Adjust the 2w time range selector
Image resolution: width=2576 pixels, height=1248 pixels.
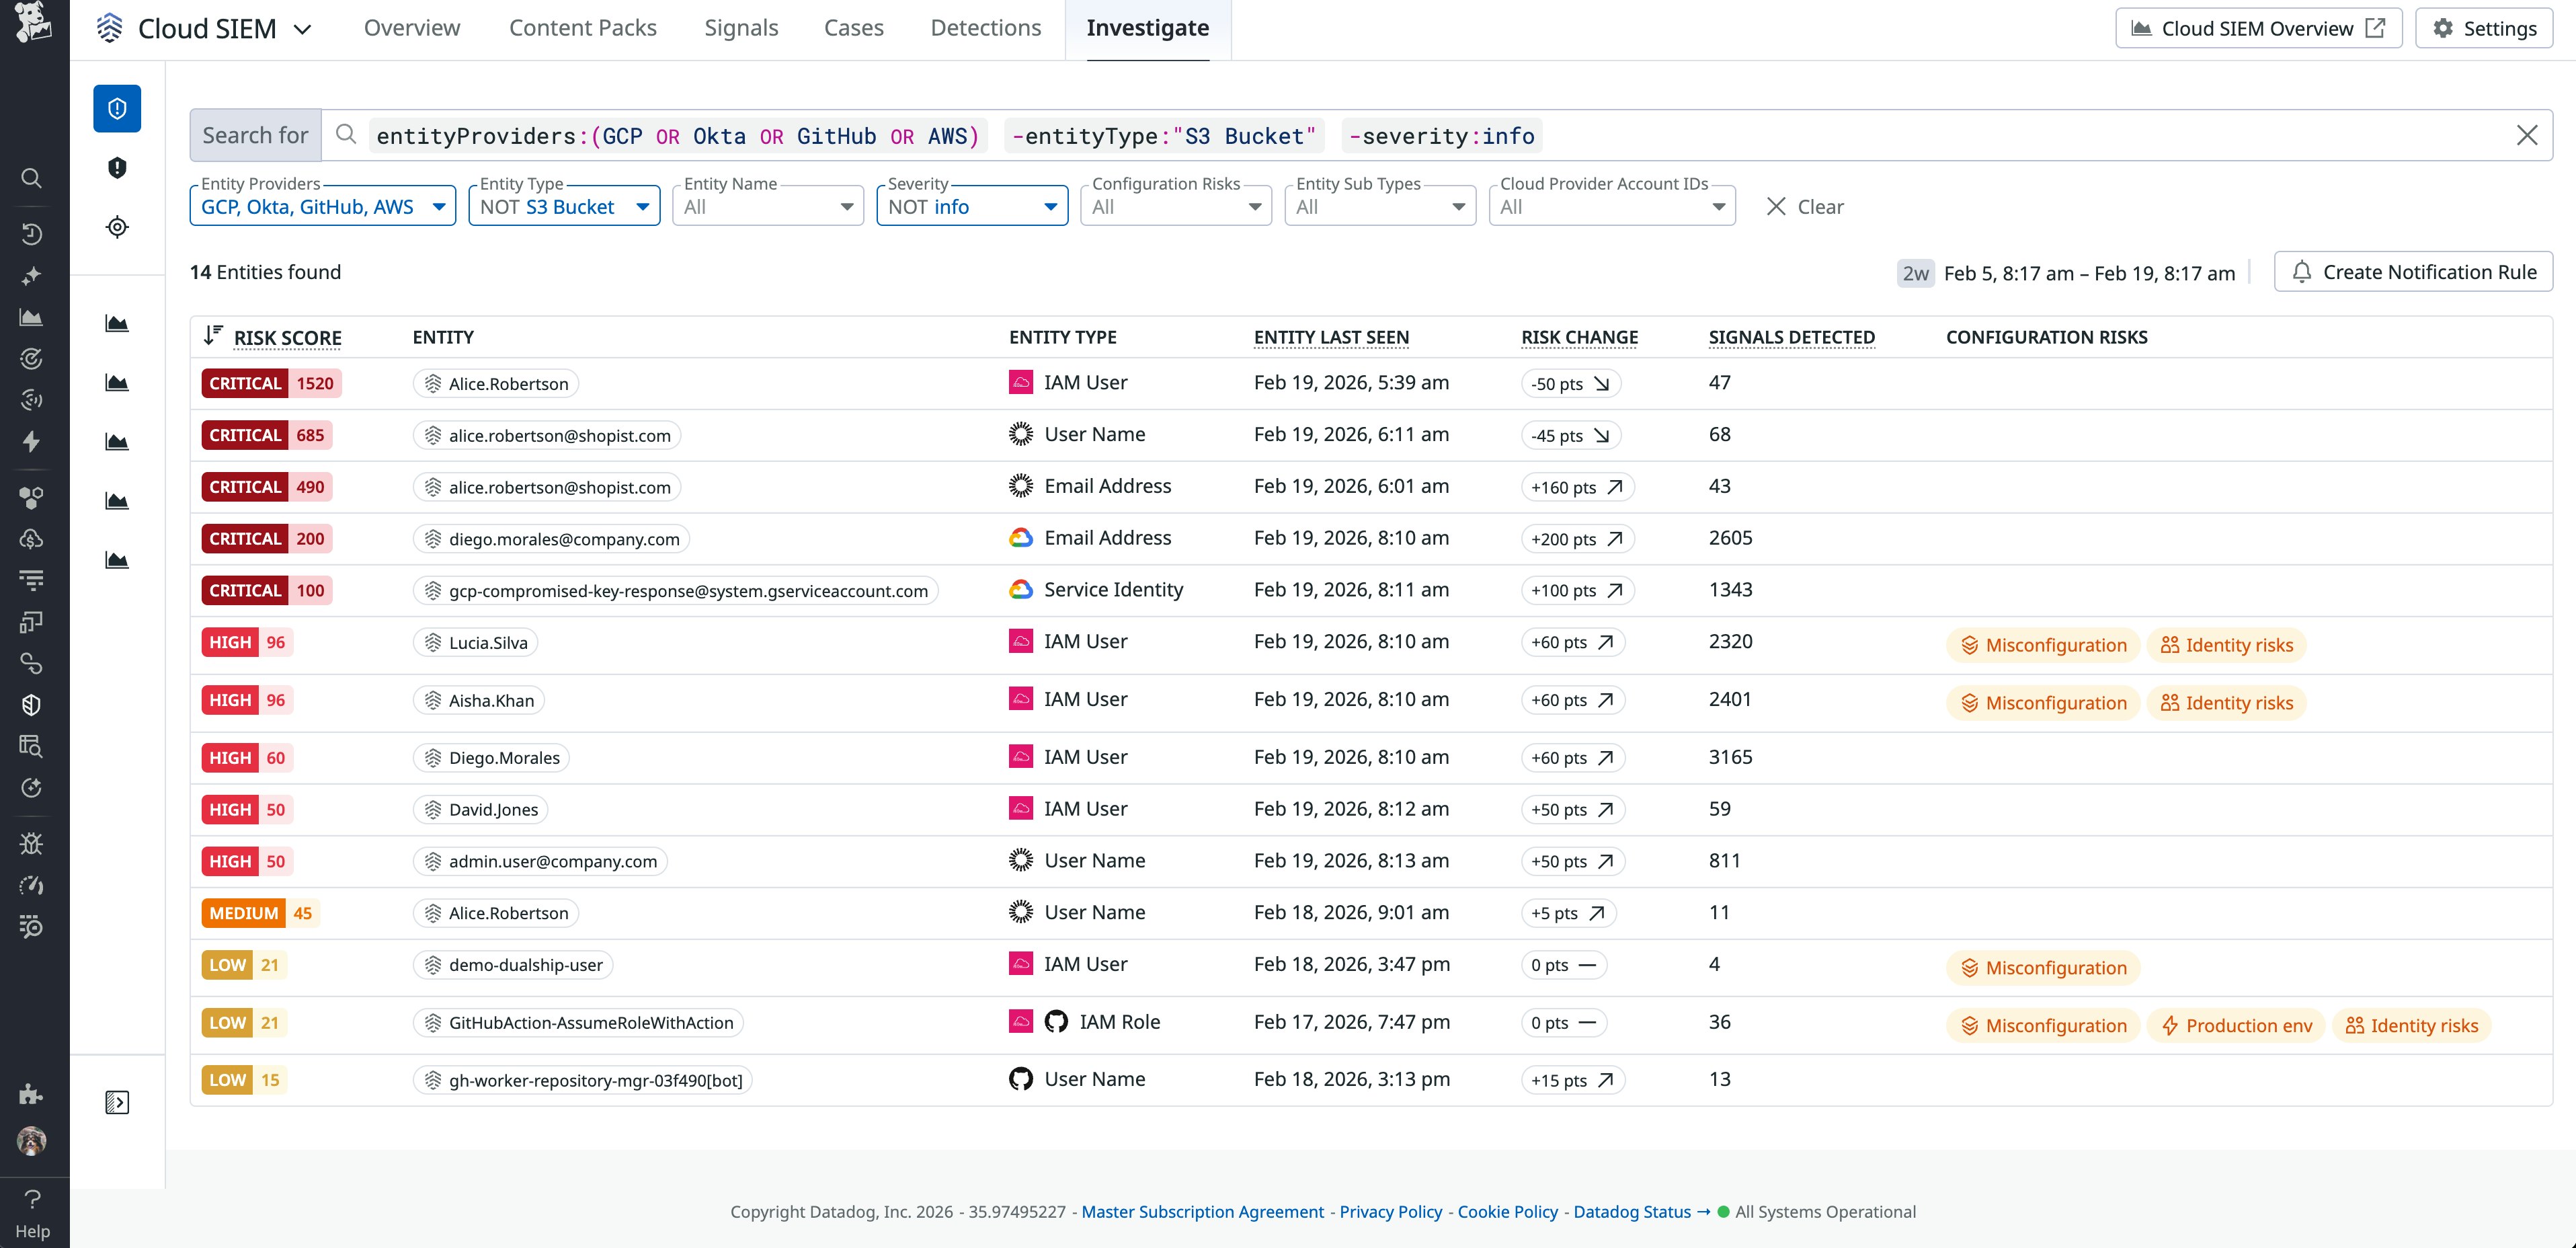pos(1915,272)
